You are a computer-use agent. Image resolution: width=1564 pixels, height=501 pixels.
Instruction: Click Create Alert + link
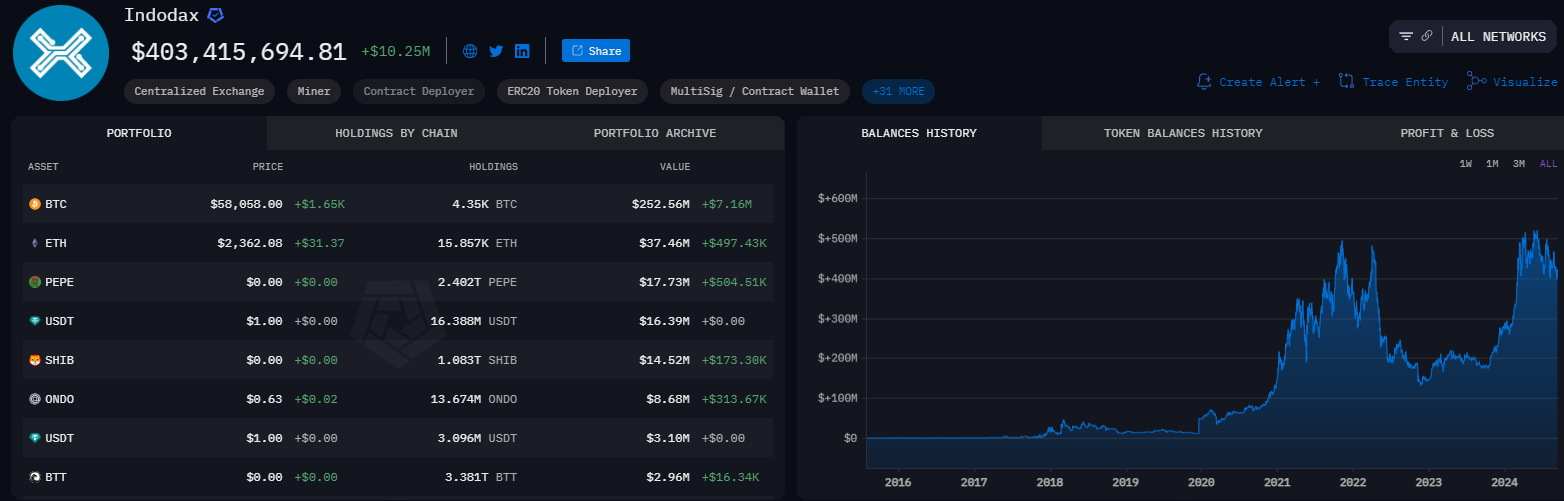click(x=1258, y=82)
